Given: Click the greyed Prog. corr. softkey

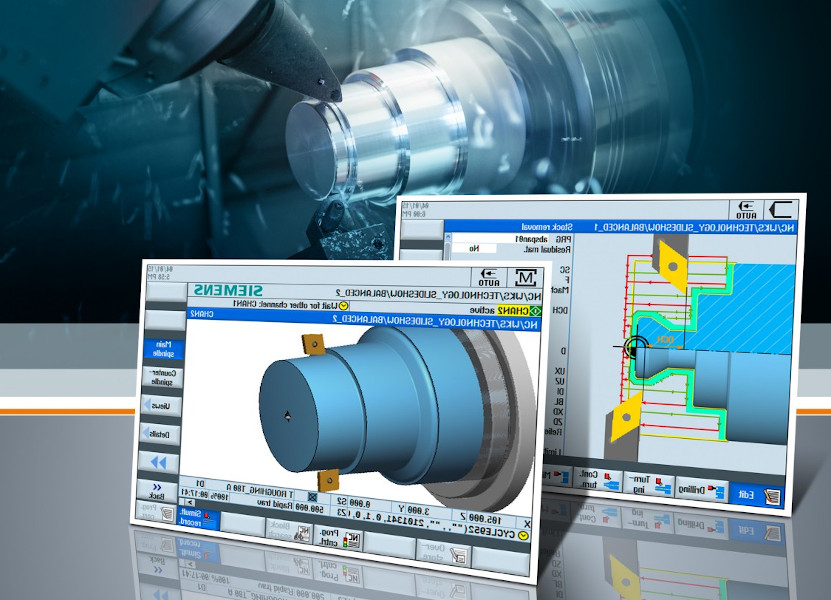Looking at the screenshot, I should pyautogui.click(x=154, y=512).
